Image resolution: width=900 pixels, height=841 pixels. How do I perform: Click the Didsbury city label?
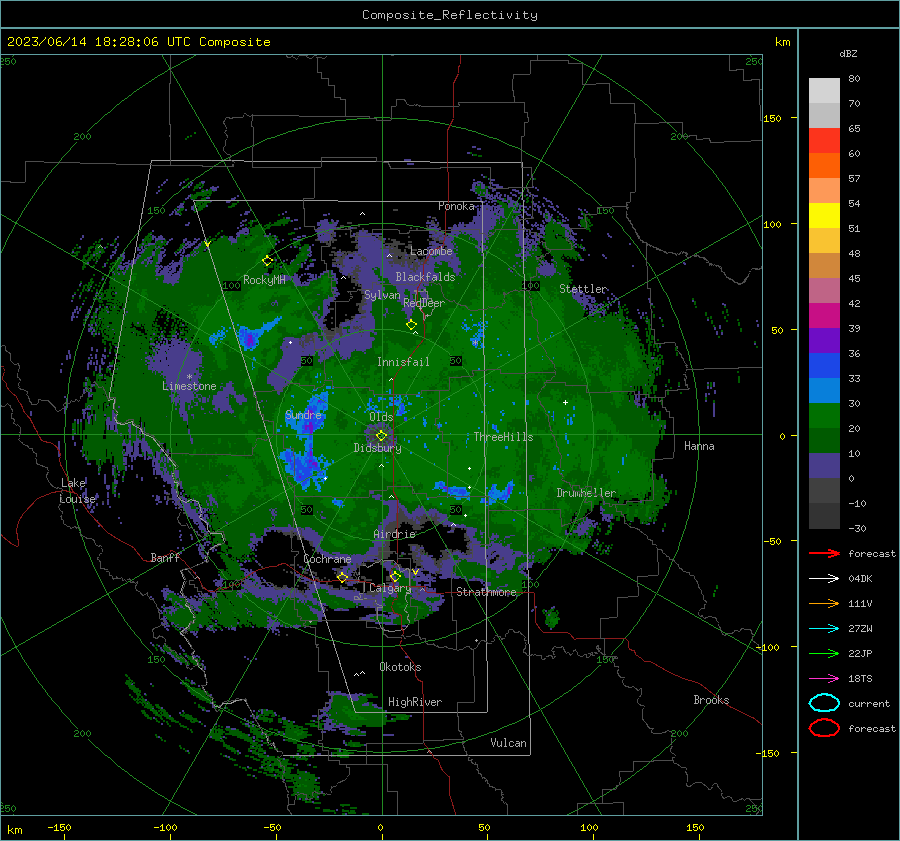[377, 448]
